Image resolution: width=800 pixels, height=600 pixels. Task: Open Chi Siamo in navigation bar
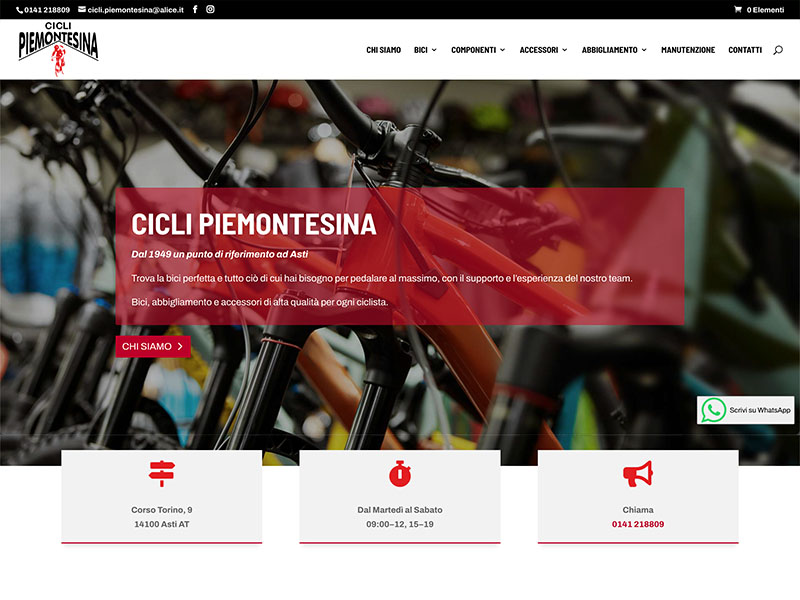pos(384,50)
